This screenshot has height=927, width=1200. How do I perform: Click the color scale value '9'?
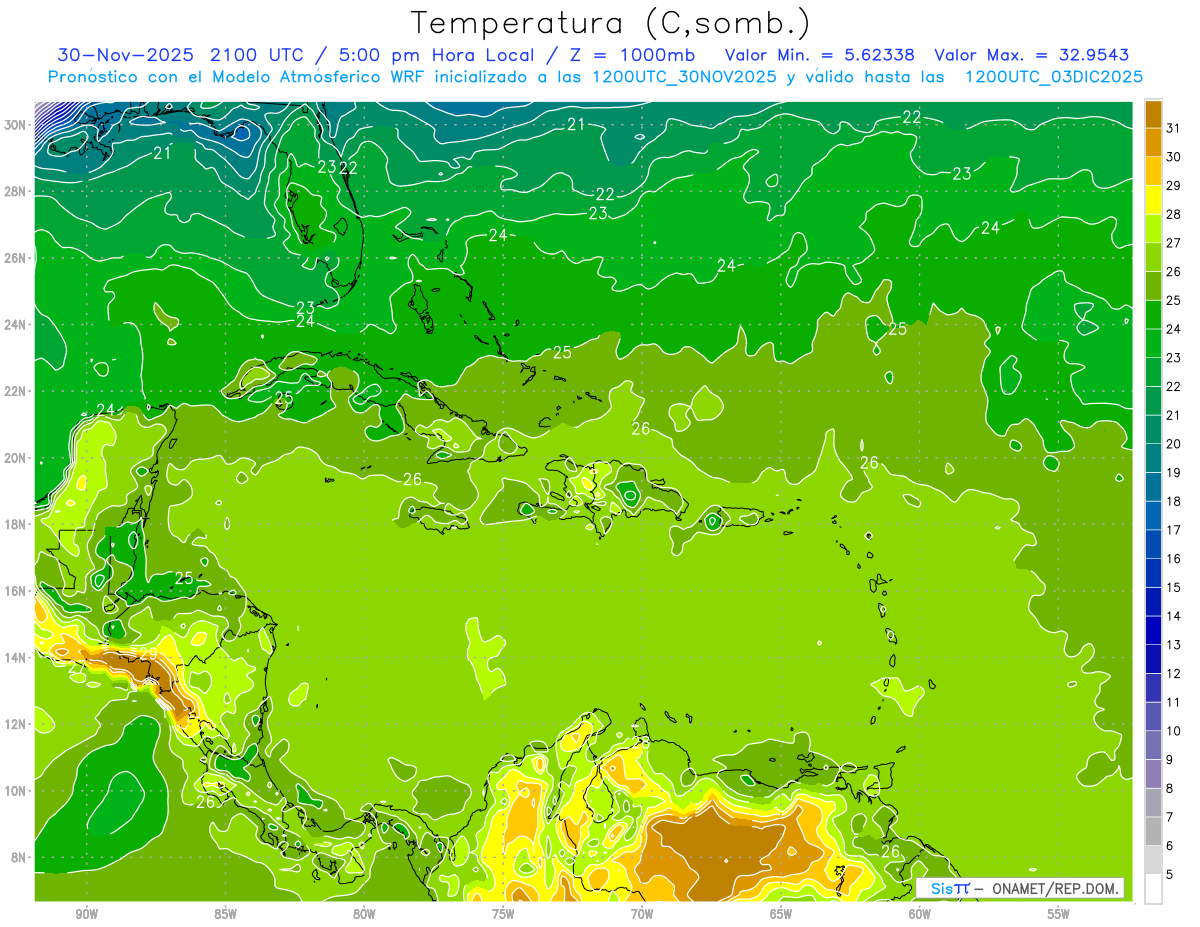tap(1170, 760)
